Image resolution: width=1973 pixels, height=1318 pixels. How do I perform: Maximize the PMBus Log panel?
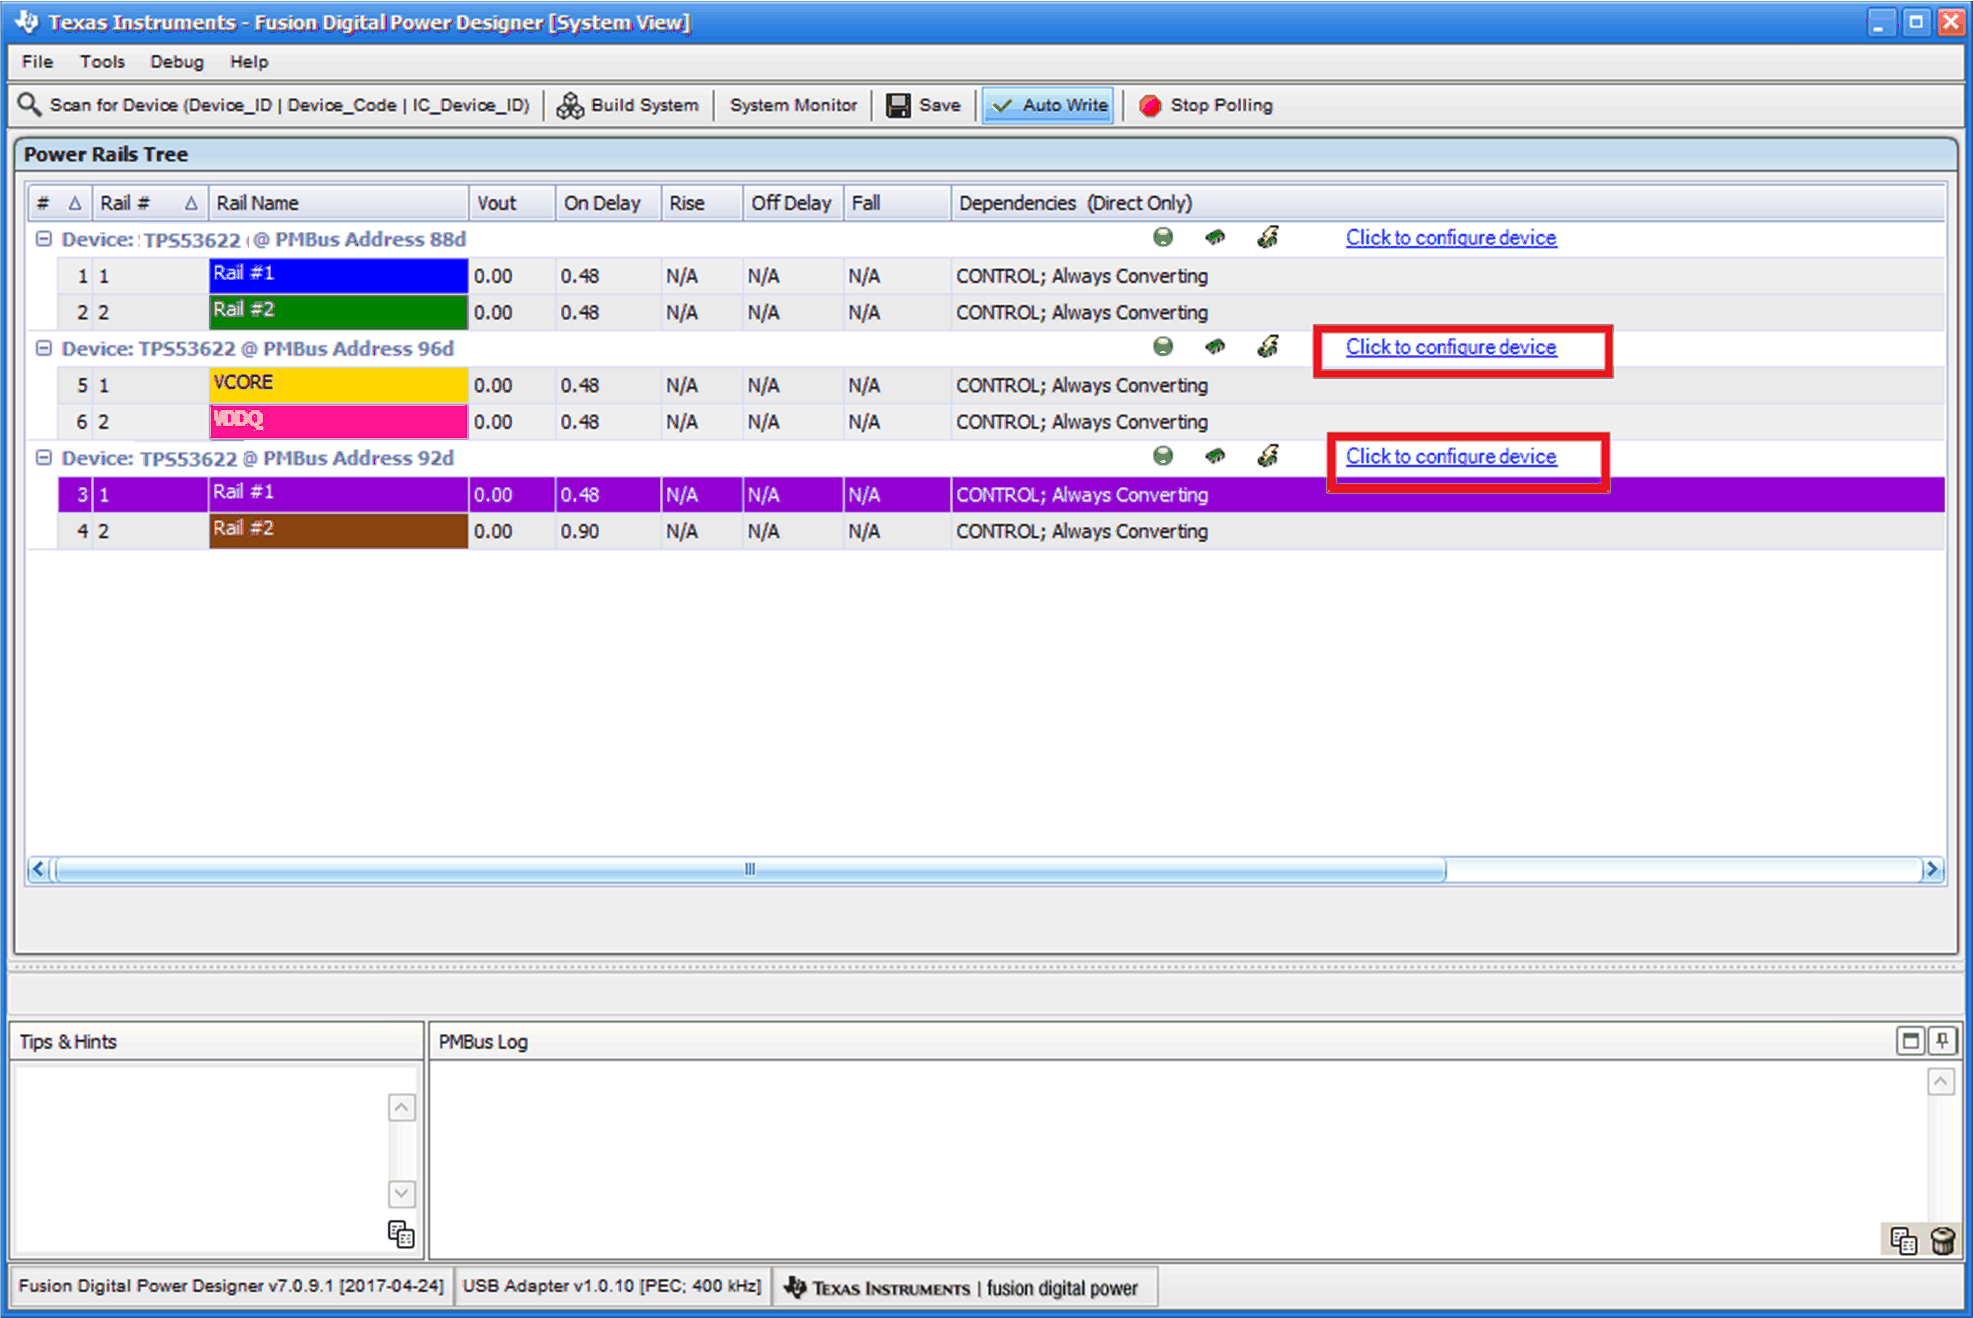pyautogui.click(x=1910, y=1041)
